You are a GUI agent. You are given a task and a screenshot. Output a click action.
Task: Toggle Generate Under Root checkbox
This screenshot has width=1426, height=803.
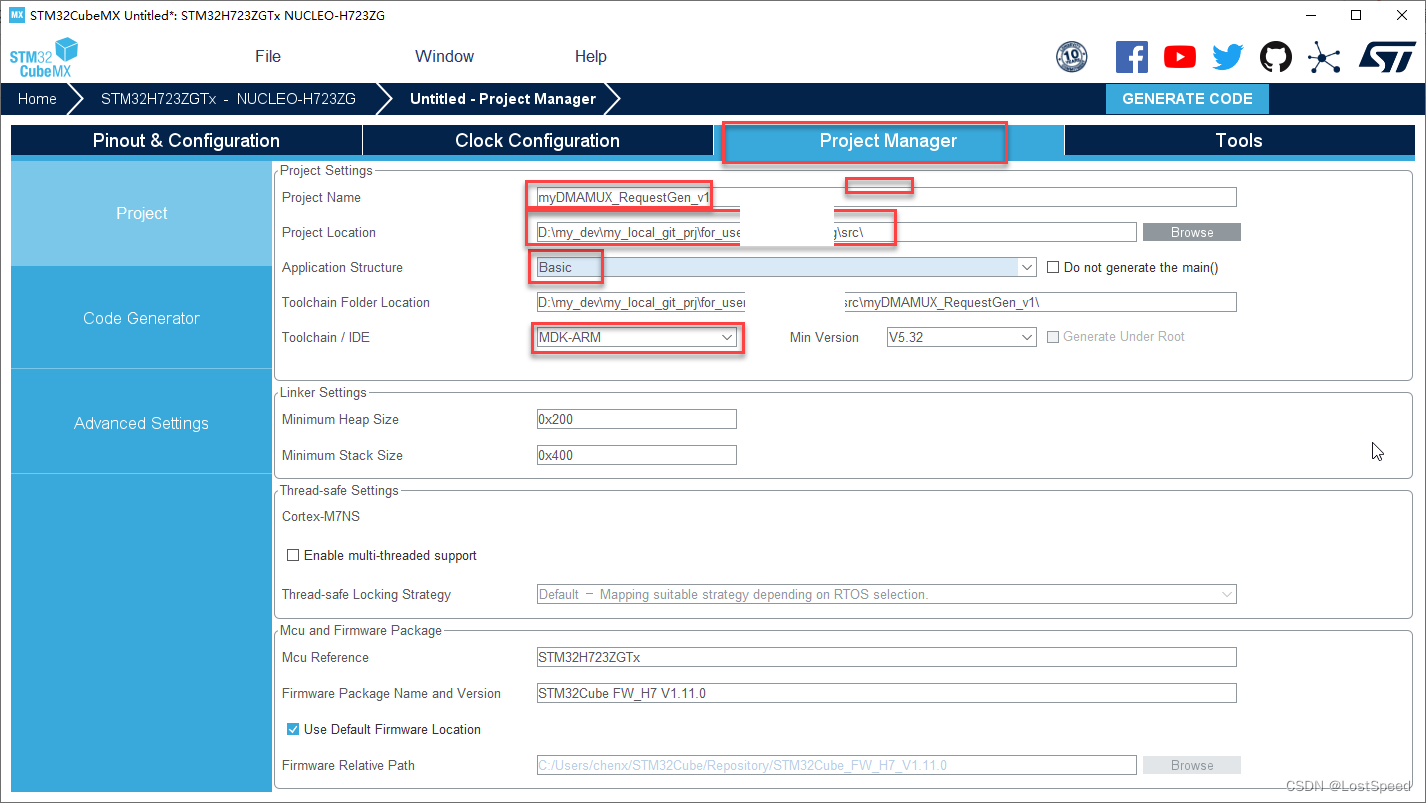(x=1053, y=337)
